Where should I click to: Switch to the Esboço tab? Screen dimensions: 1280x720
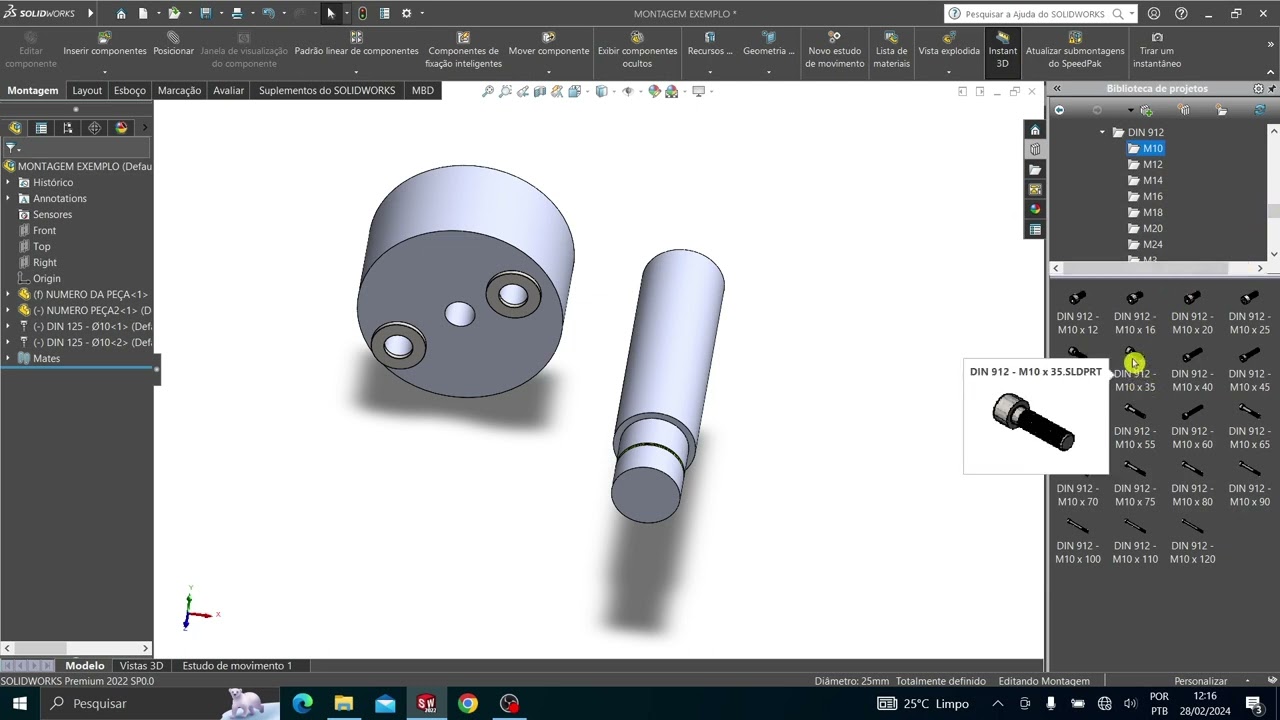pos(130,90)
